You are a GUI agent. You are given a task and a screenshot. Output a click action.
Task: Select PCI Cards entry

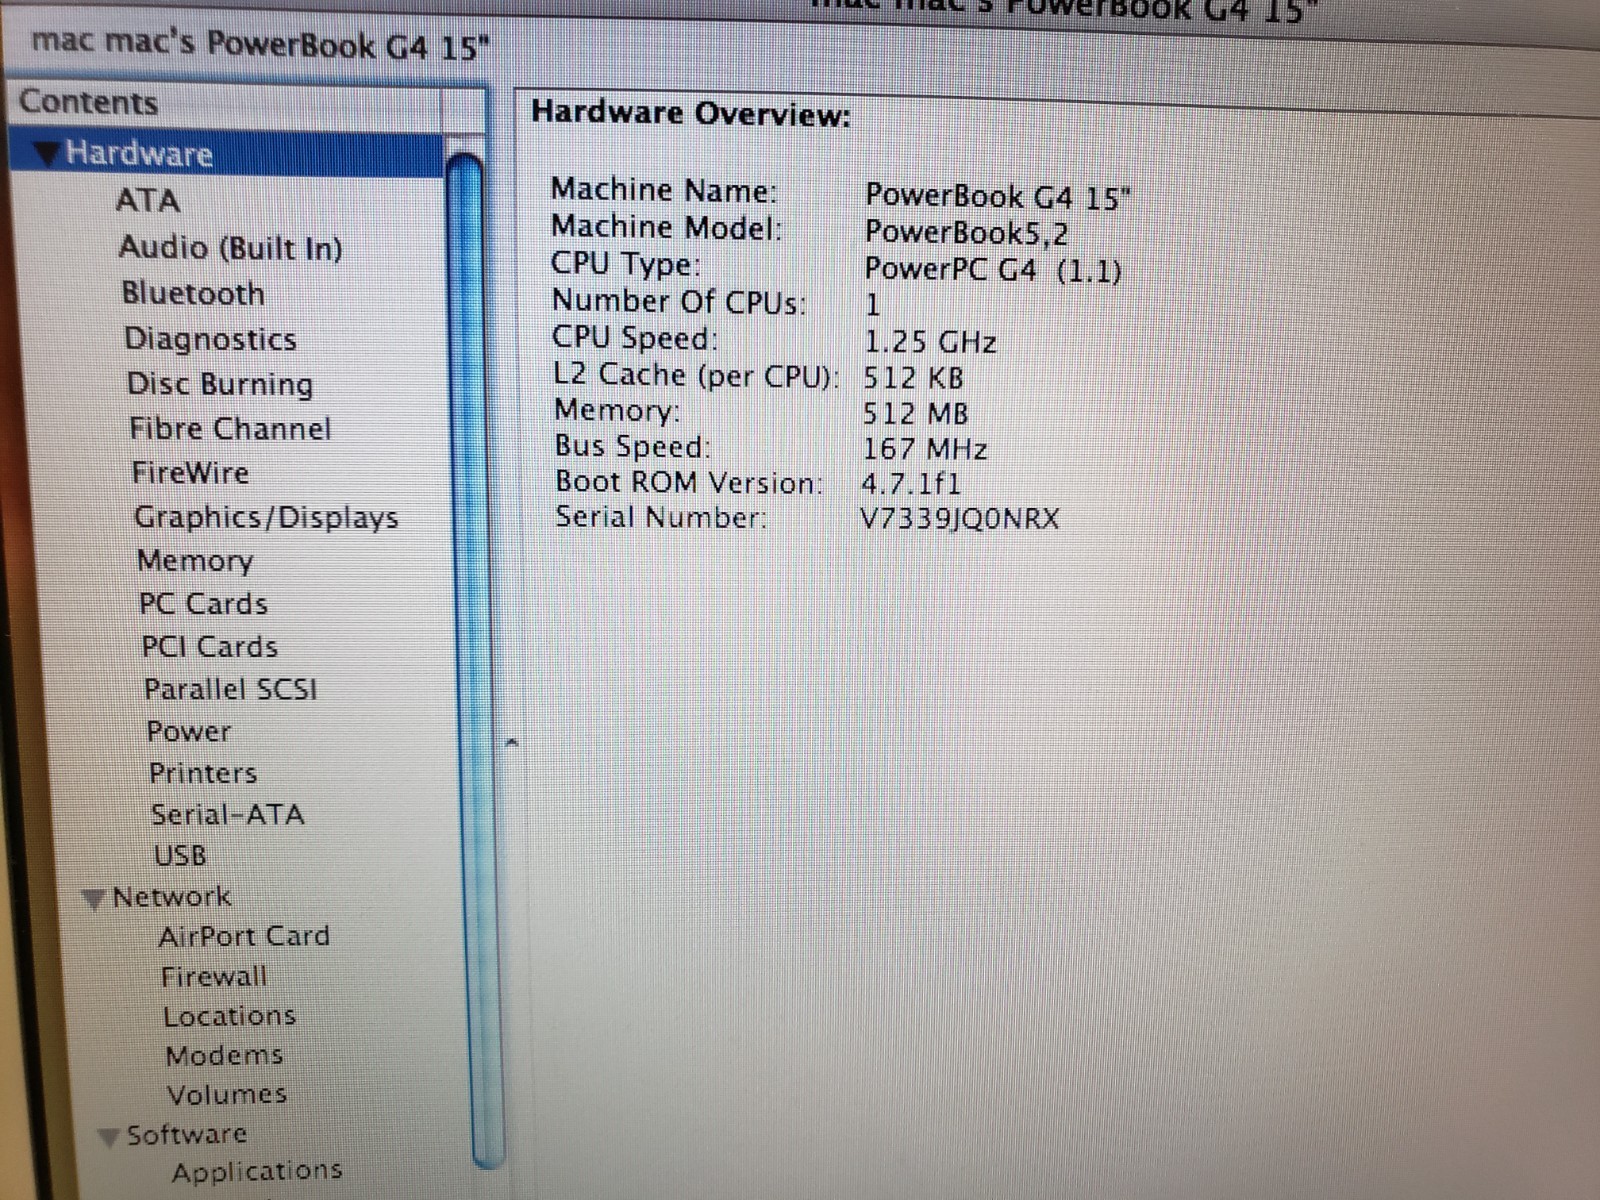(x=210, y=647)
